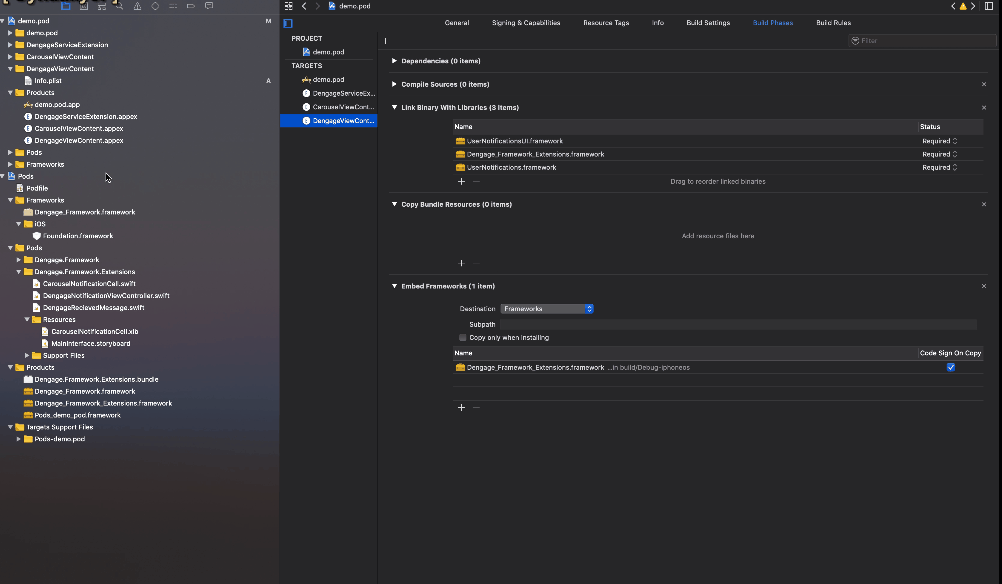Change UserNotifications.framework Required status

tap(939, 168)
